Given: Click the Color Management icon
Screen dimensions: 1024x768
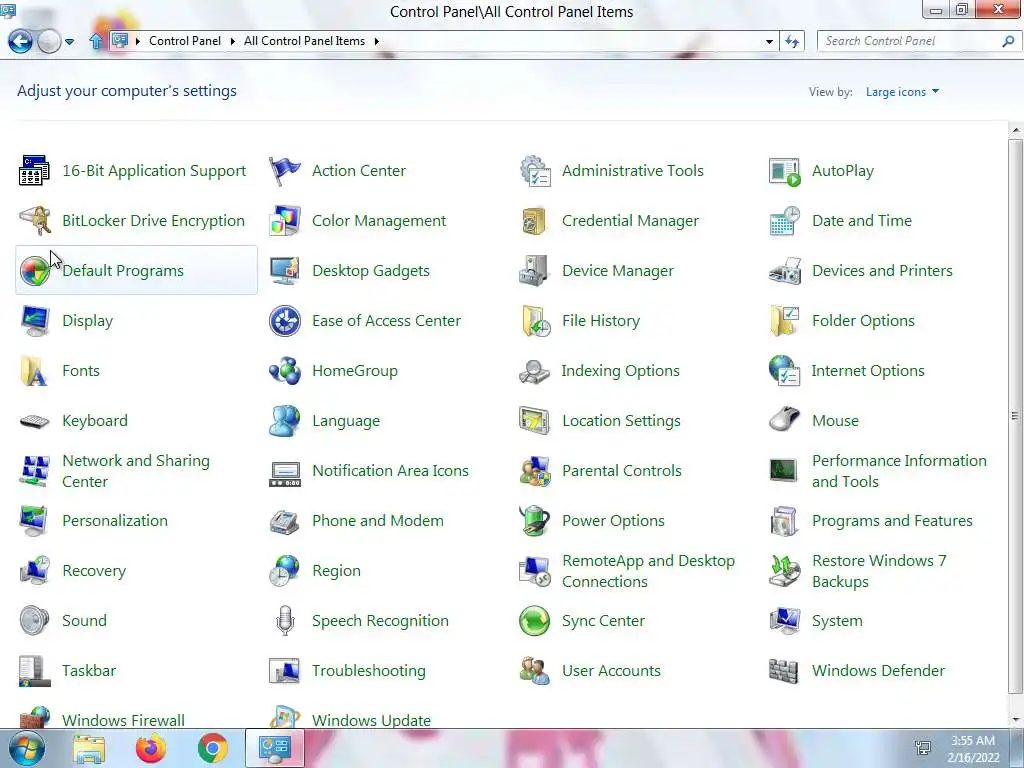Looking at the screenshot, I should (285, 221).
